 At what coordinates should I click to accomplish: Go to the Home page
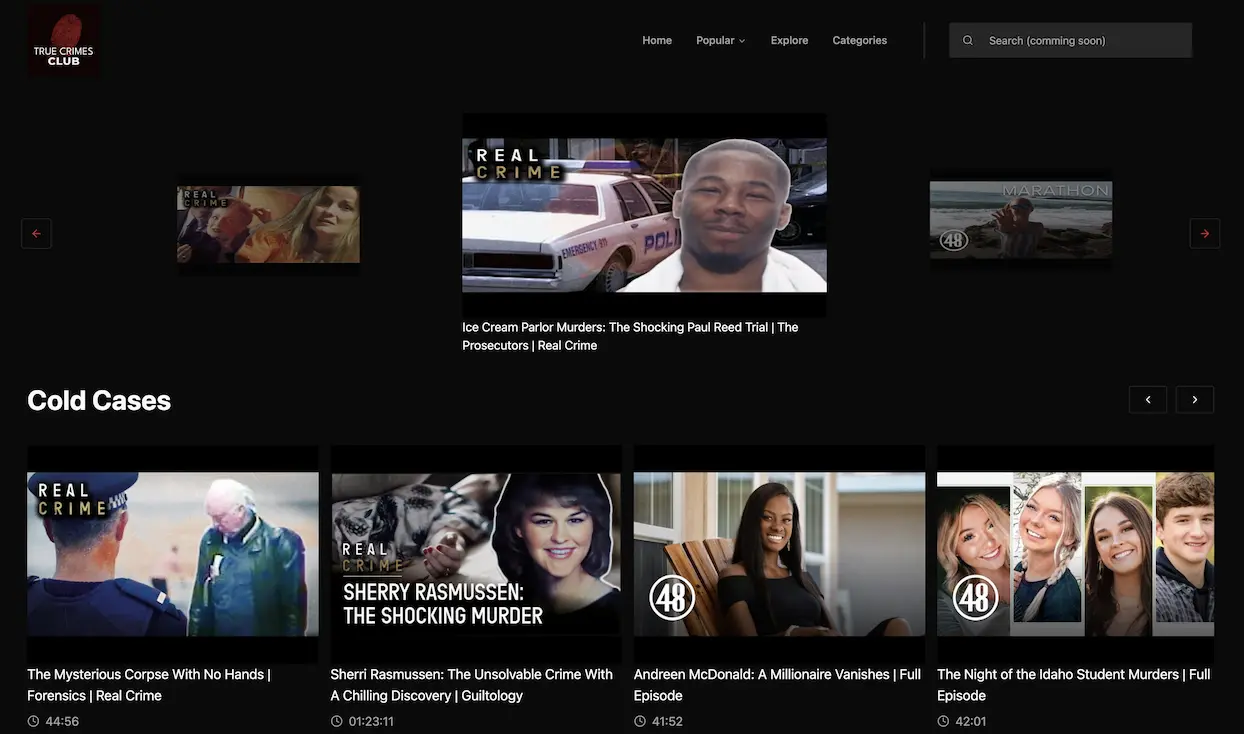657,40
